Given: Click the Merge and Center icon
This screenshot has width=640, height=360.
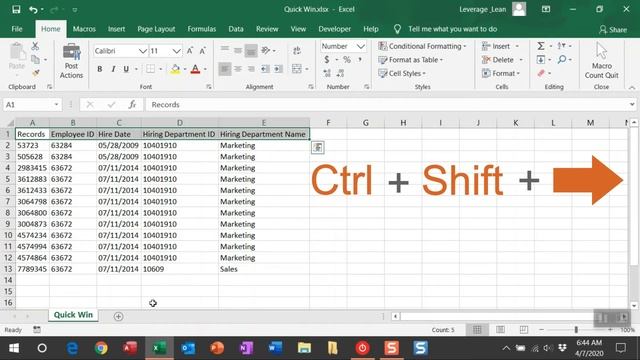Looking at the screenshot, I should [x=297, y=69].
